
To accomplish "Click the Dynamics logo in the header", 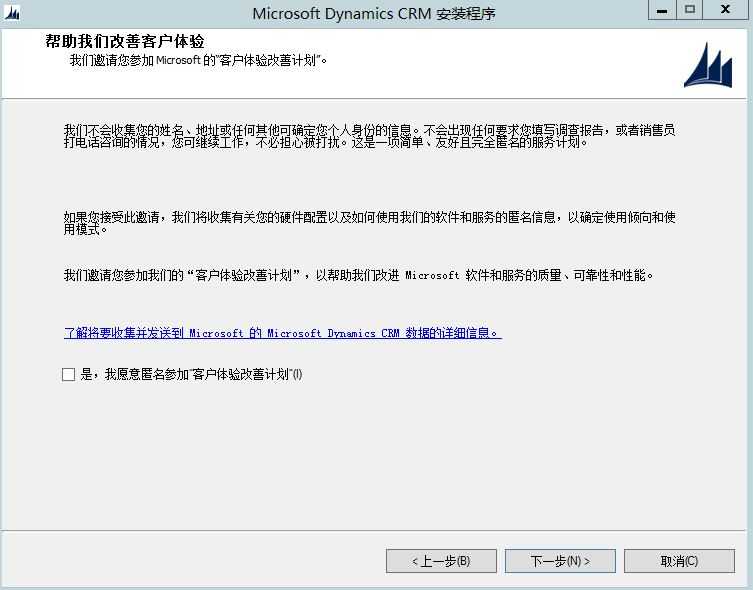I will [708, 65].
